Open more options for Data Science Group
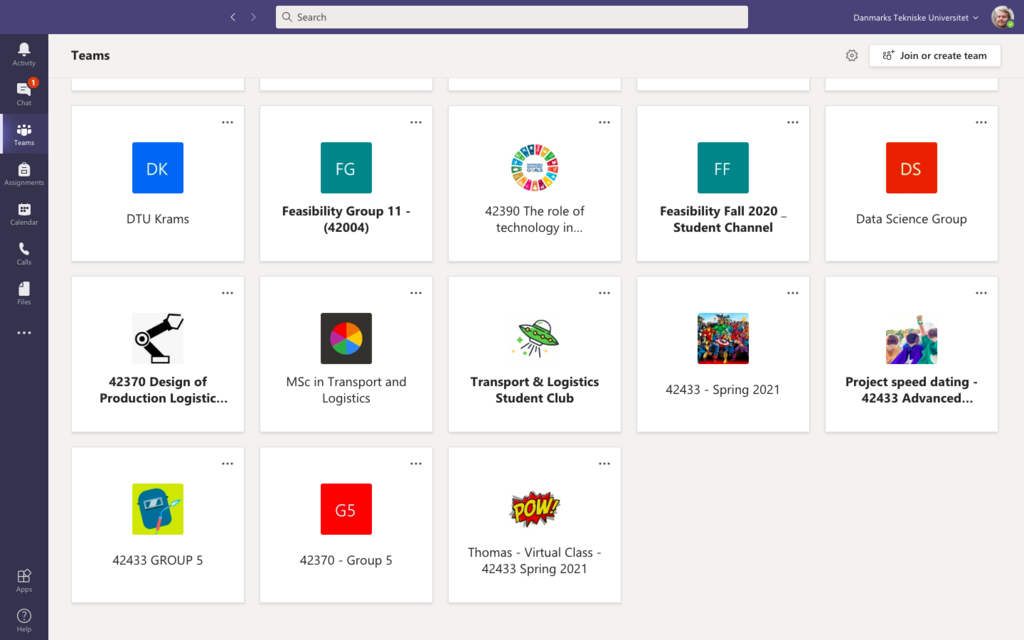 981,122
